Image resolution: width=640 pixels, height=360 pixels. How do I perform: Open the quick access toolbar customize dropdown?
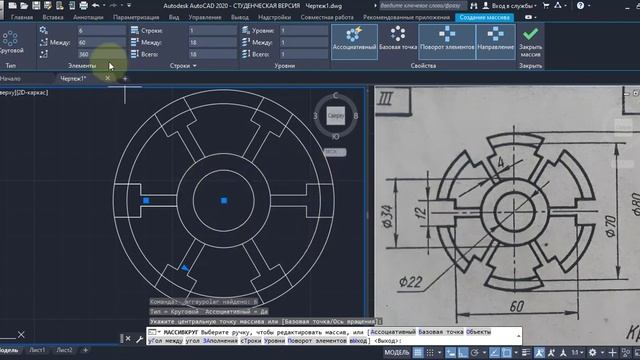129,6
